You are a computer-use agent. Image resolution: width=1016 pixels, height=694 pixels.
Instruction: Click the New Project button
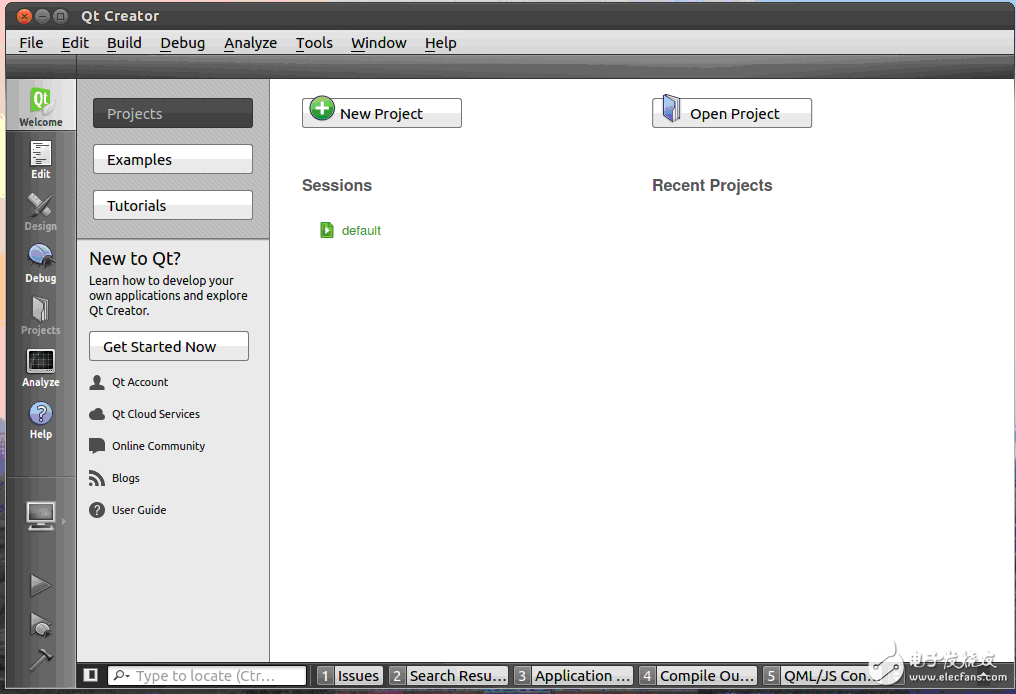pos(382,113)
